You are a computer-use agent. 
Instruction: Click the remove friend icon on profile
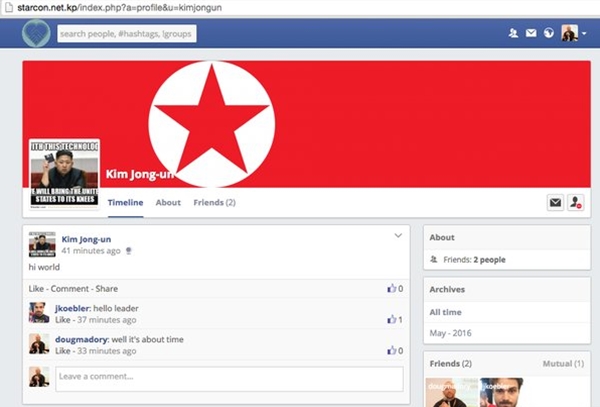[576, 202]
